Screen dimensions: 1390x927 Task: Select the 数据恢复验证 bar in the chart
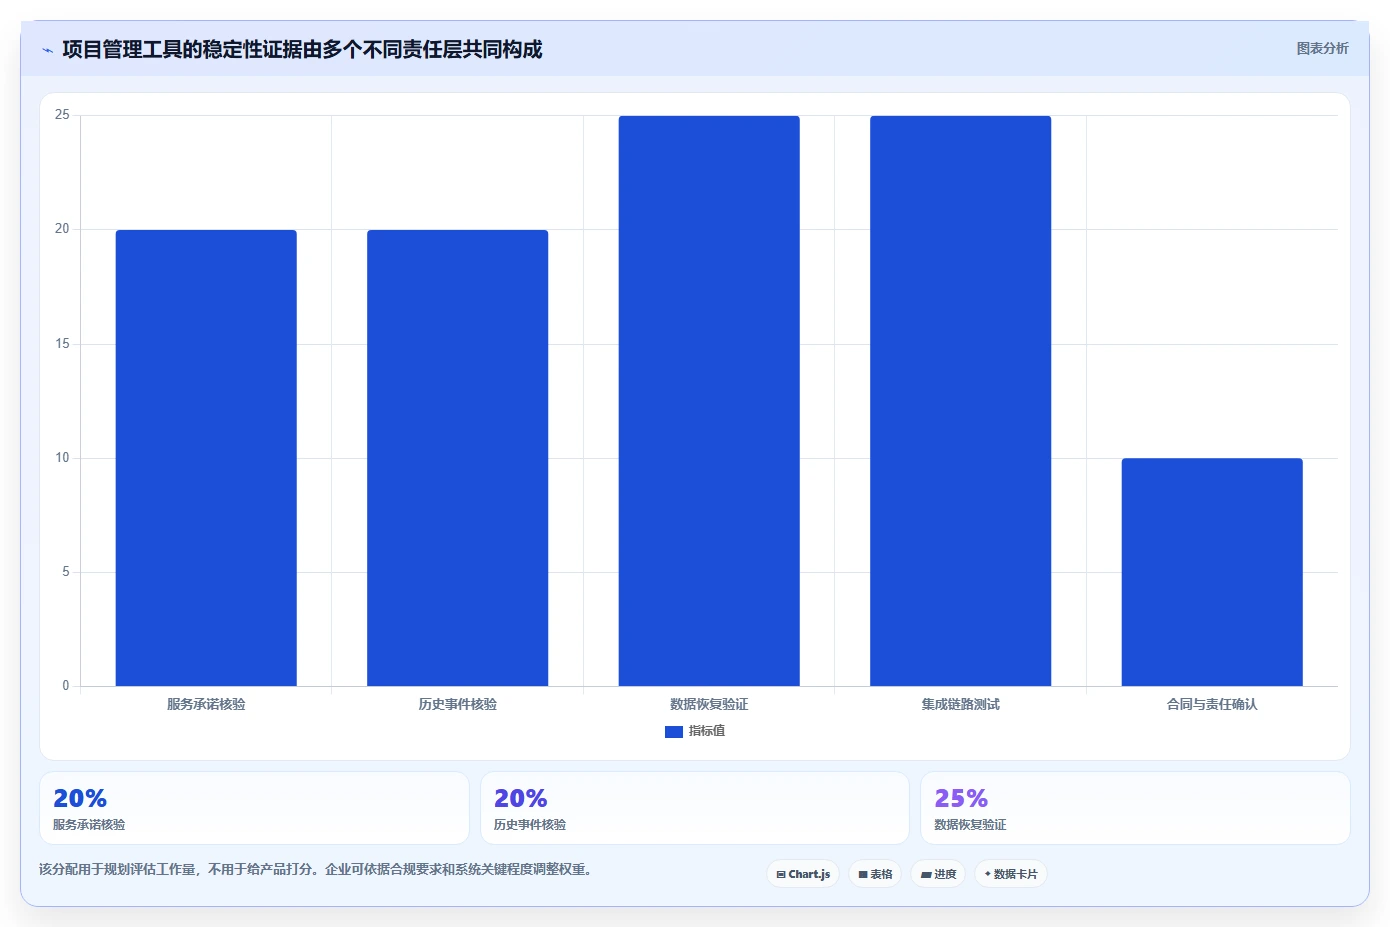click(709, 401)
